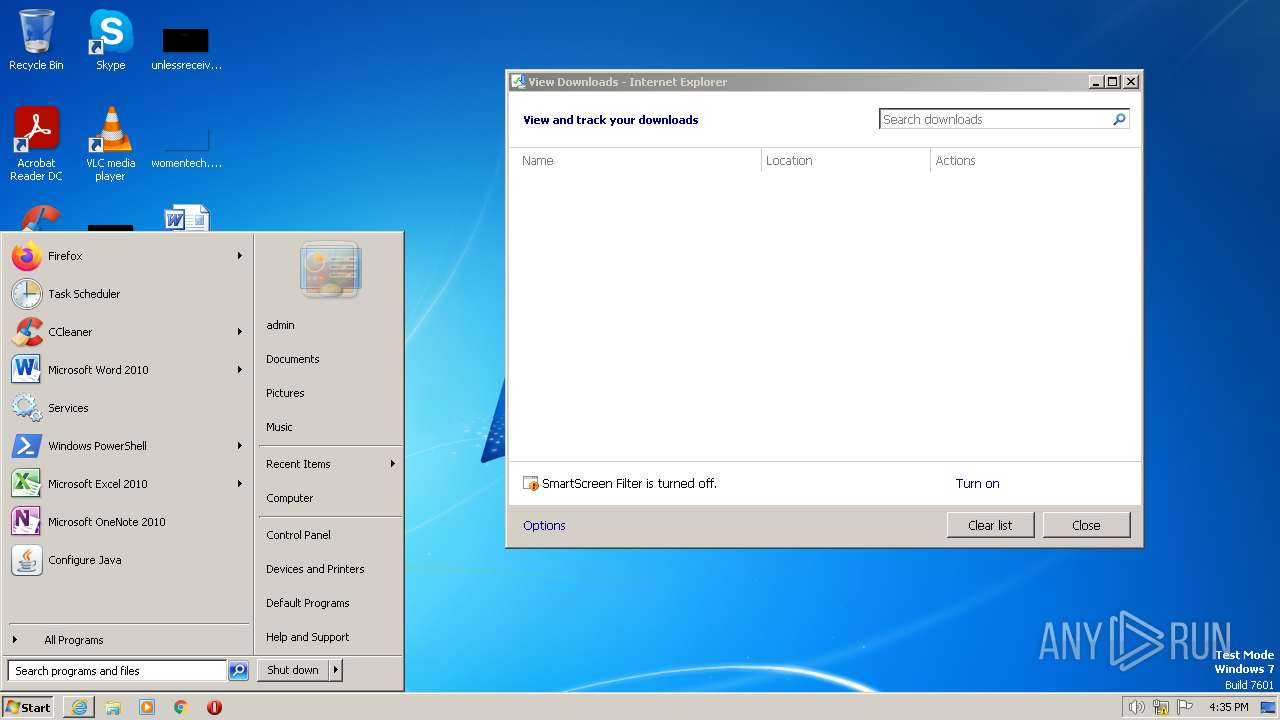Select the VLC media player desktop icon
The image size is (1280, 720).
pyautogui.click(x=110, y=144)
